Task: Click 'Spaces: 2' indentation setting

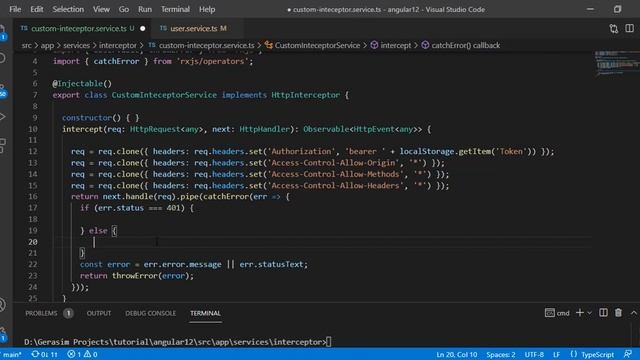Action: 501,354
